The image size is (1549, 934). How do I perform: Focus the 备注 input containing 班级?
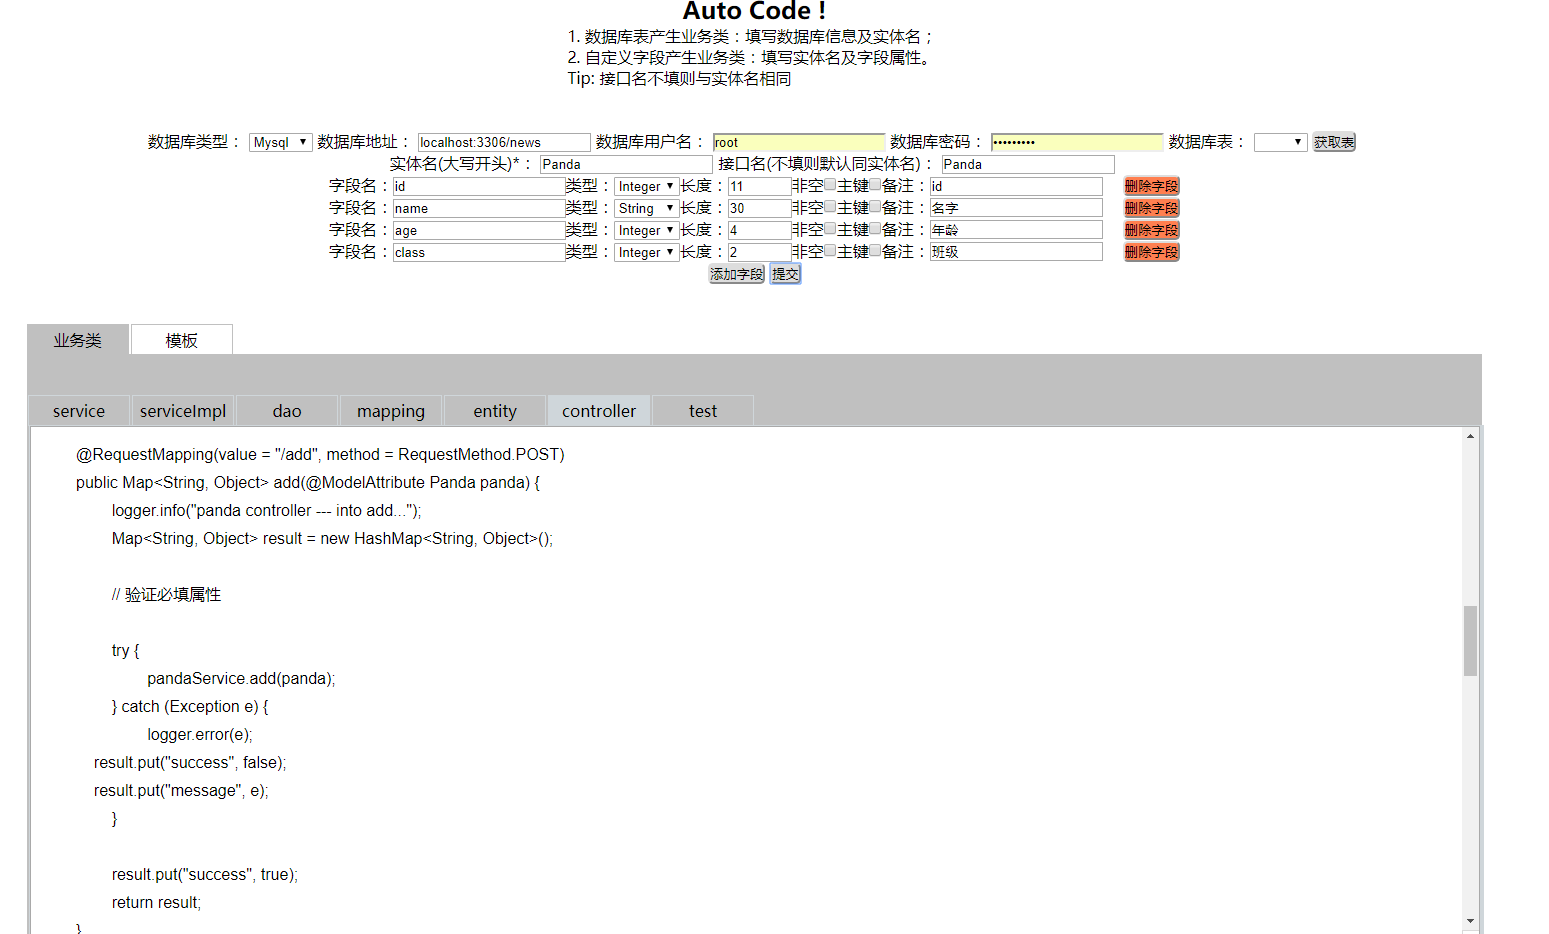1016,252
